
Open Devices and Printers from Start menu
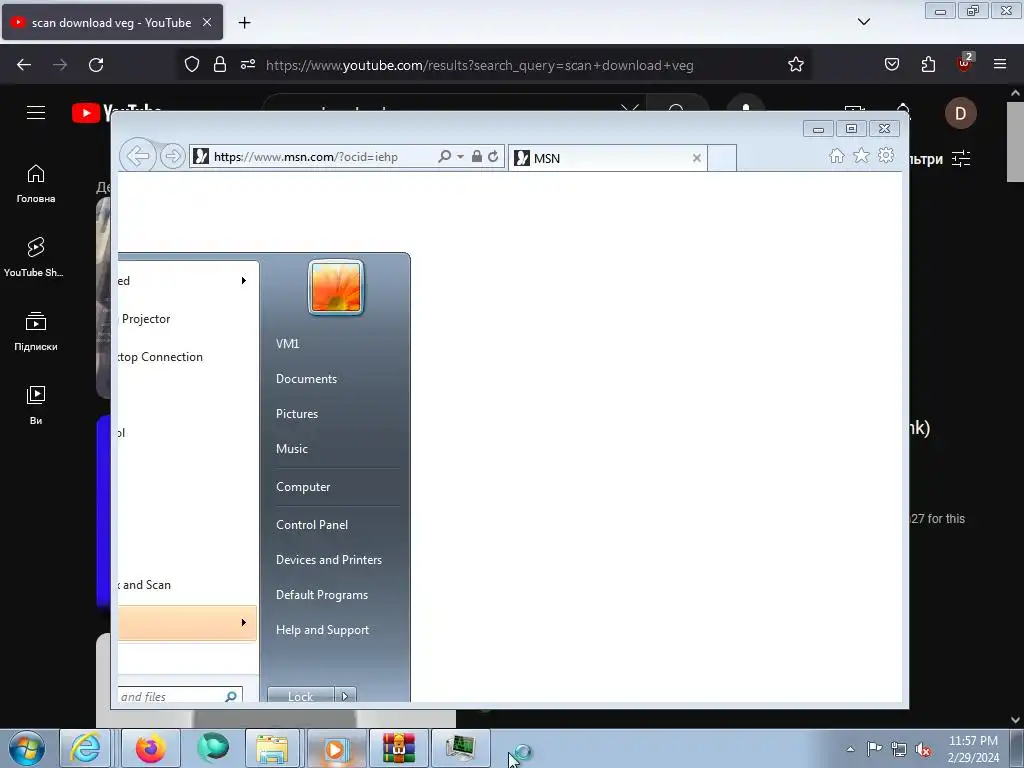(328, 560)
